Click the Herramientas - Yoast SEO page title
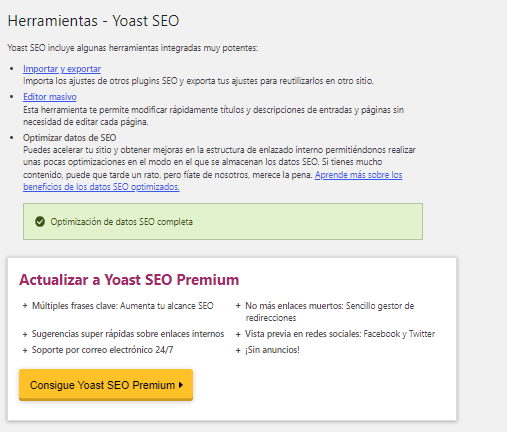 pos(93,21)
